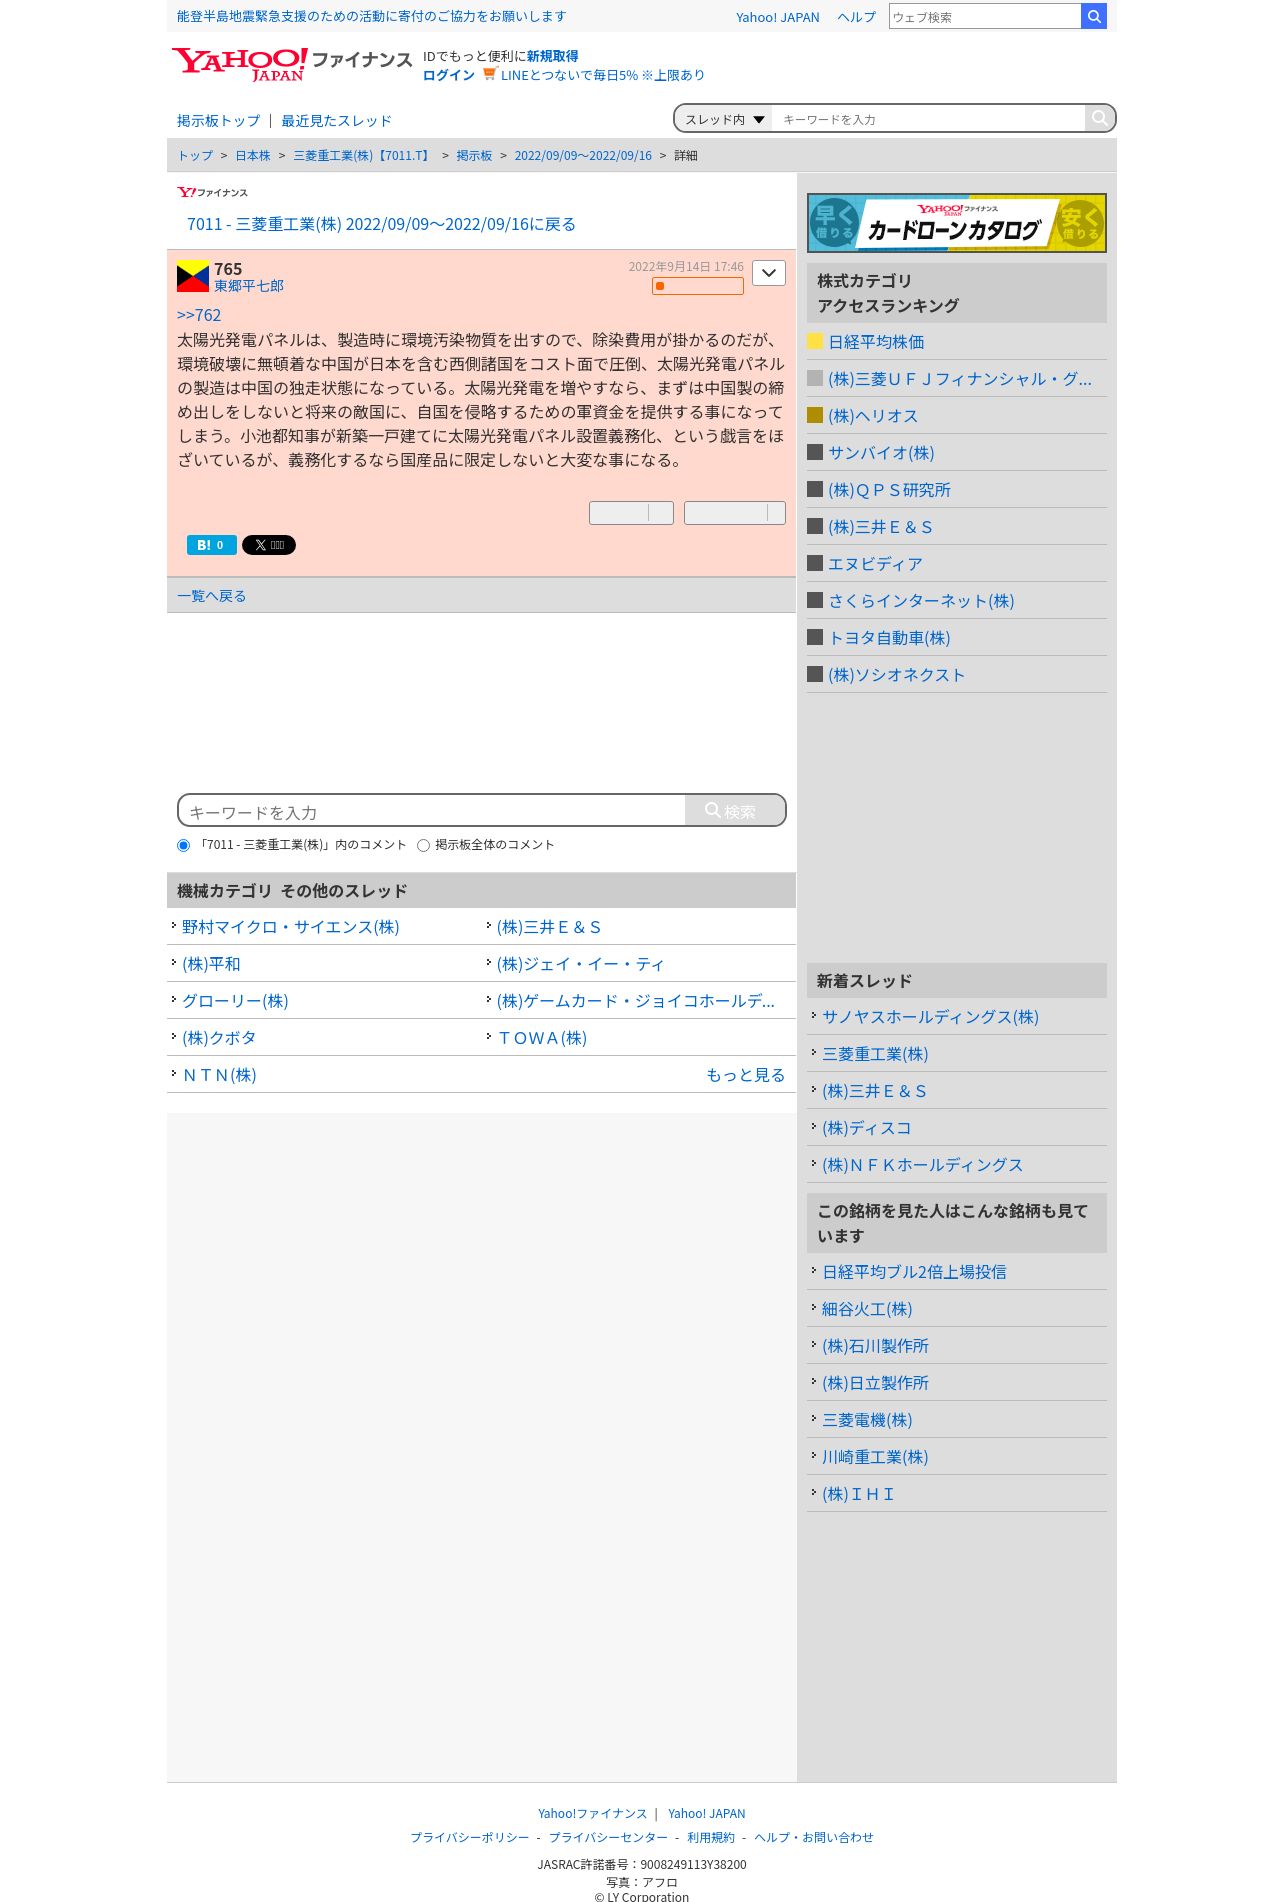This screenshot has height=1902, width=1284.
Task: Click the ログイン link
Action: 449,75
